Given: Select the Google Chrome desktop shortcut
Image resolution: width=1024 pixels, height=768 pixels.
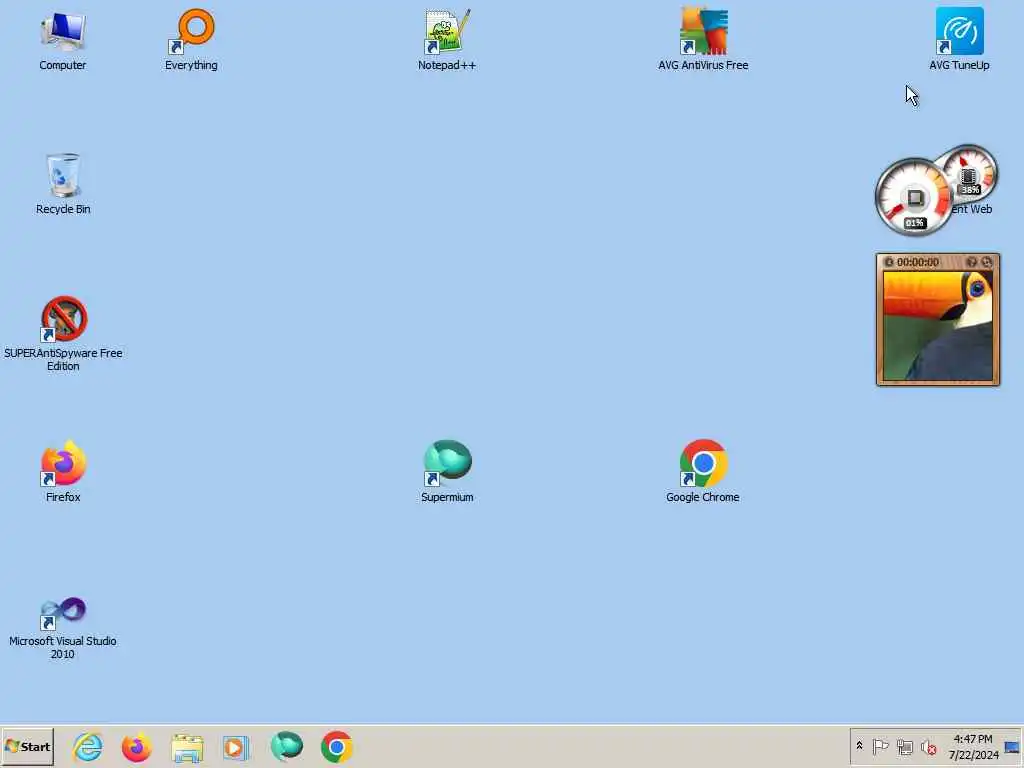Looking at the screenshot, I should [x=703, y=472].
